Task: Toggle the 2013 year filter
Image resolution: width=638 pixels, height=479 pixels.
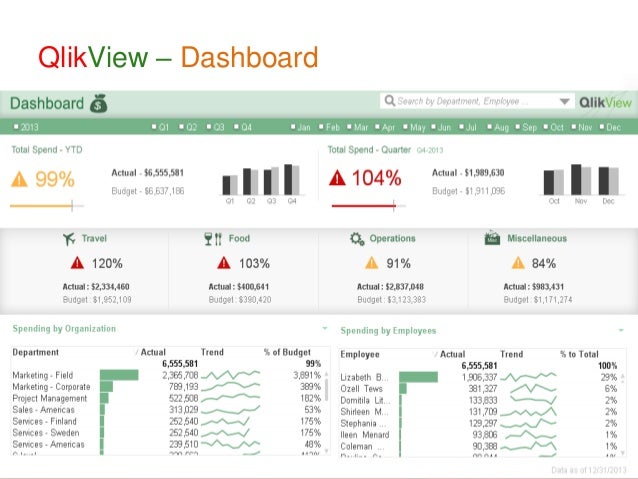Action: (x=26, y=127)
